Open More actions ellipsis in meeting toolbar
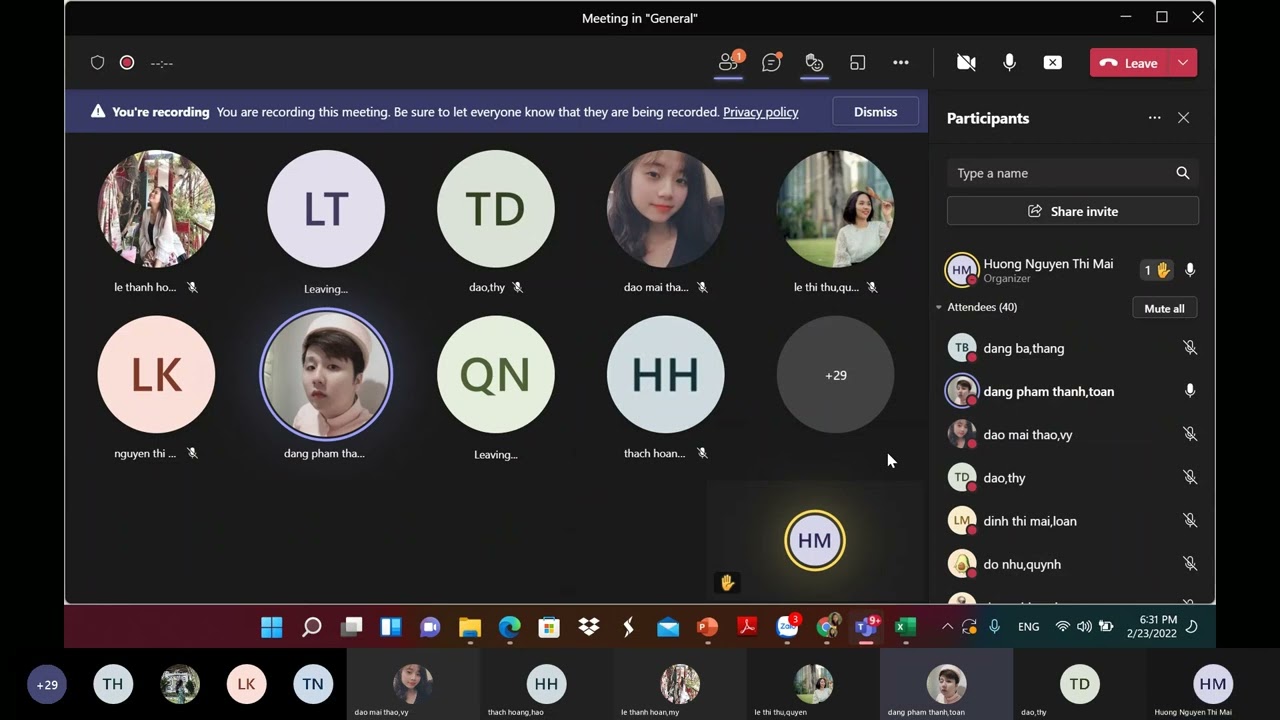This screenshot has width=1280, height=720. click(x=901, y=62)
